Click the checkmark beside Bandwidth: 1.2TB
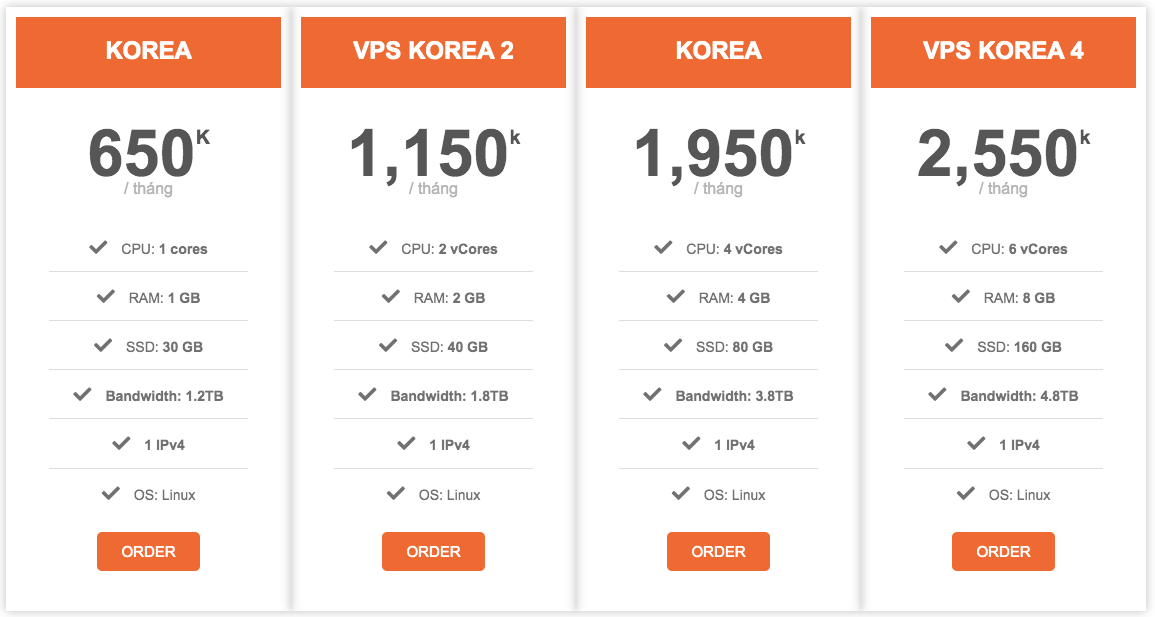The height and width of the screenshot is (617, 1155). pyautogui.click(x=82, y=395)
